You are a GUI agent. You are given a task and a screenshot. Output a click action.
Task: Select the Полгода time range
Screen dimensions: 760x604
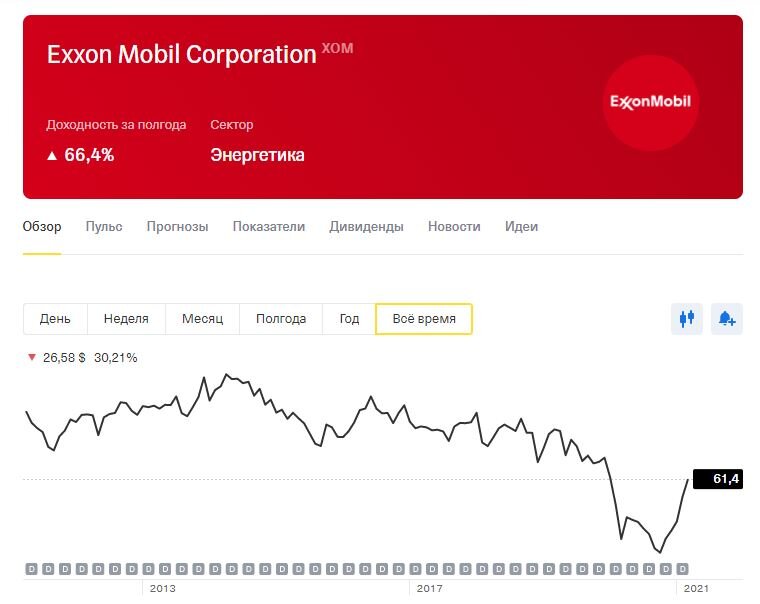point(281,319)
